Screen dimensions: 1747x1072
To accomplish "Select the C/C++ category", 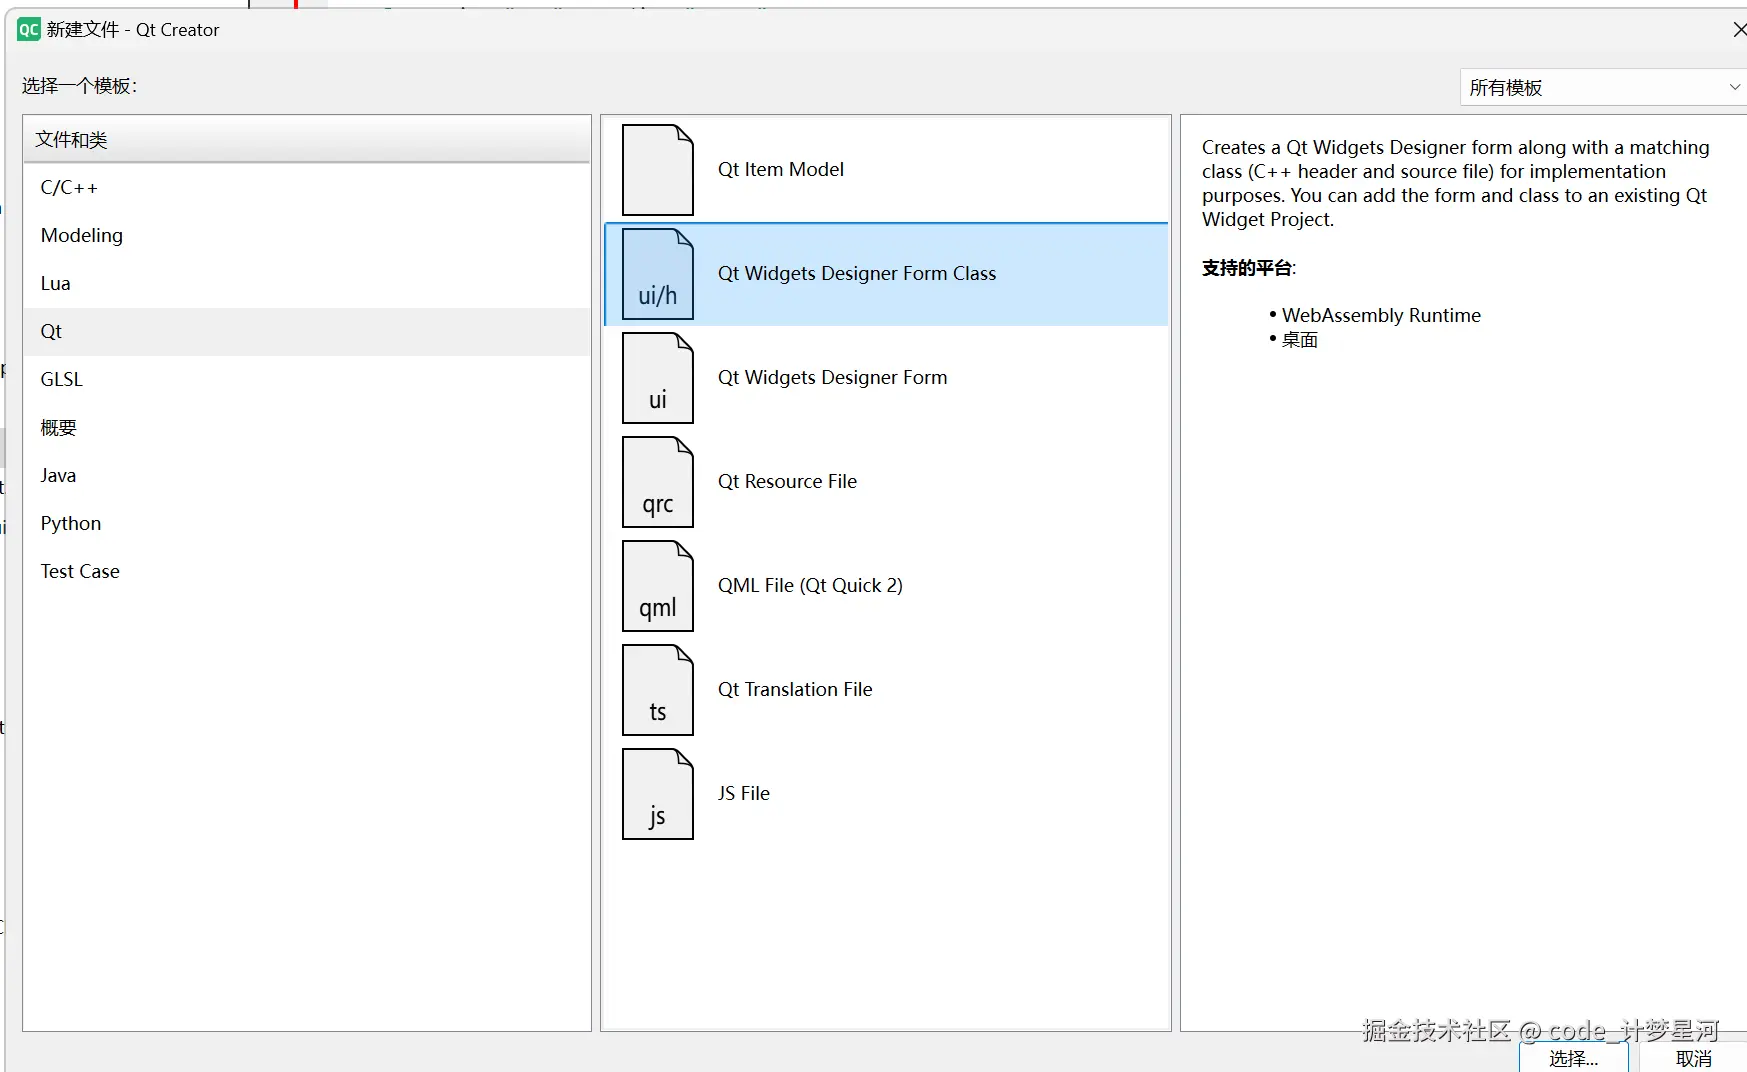I will click(306, 187).
